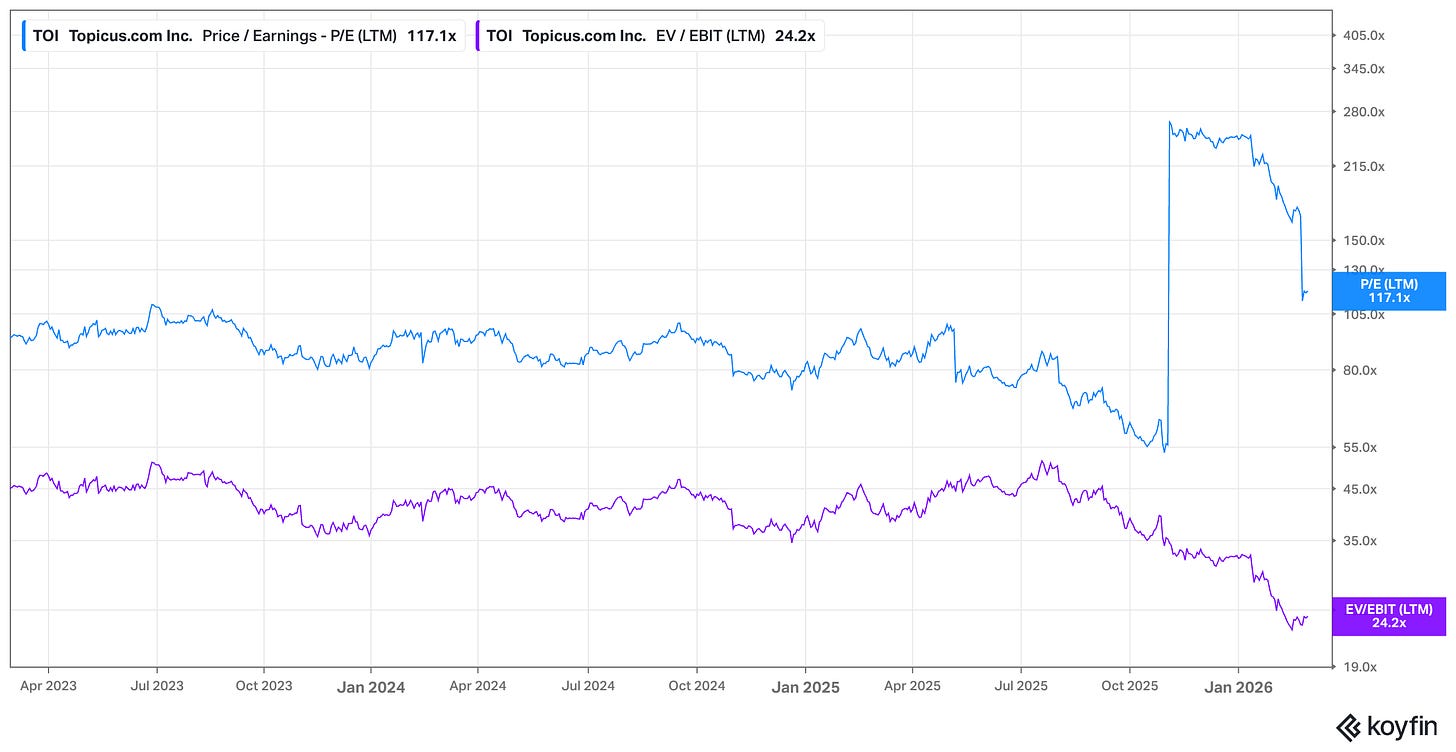Click the 215.0x y-axis value
Image resolution: width=1456 pixels, height=752 pixels.
coord(1364,166)
